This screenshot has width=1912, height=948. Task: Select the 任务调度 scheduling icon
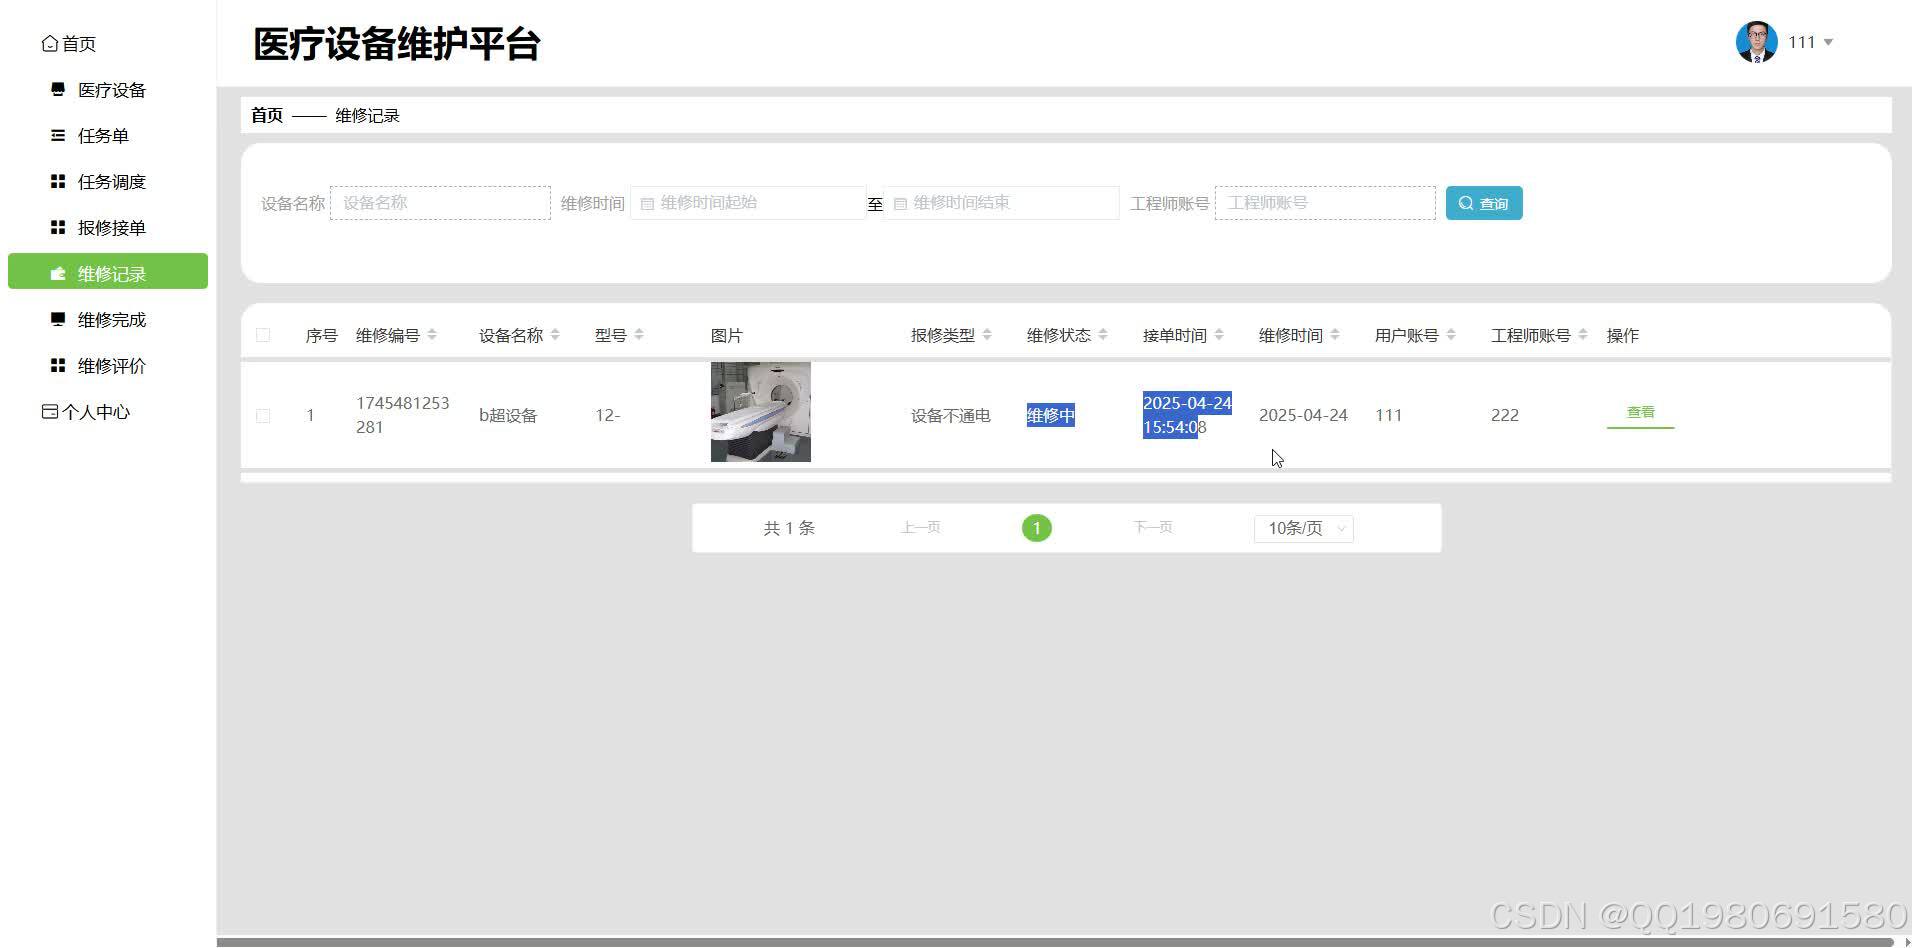[57, 181]
